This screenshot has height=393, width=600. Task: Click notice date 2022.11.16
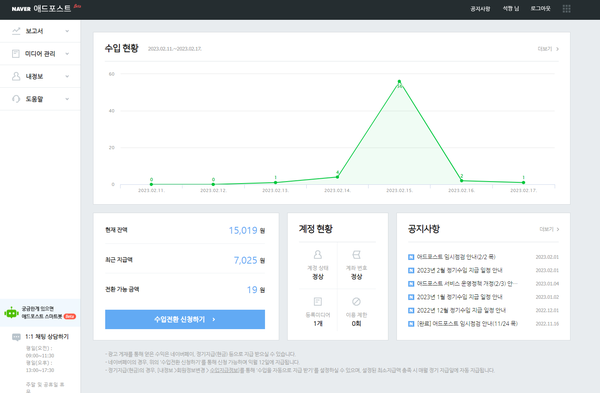coord(547,324)
